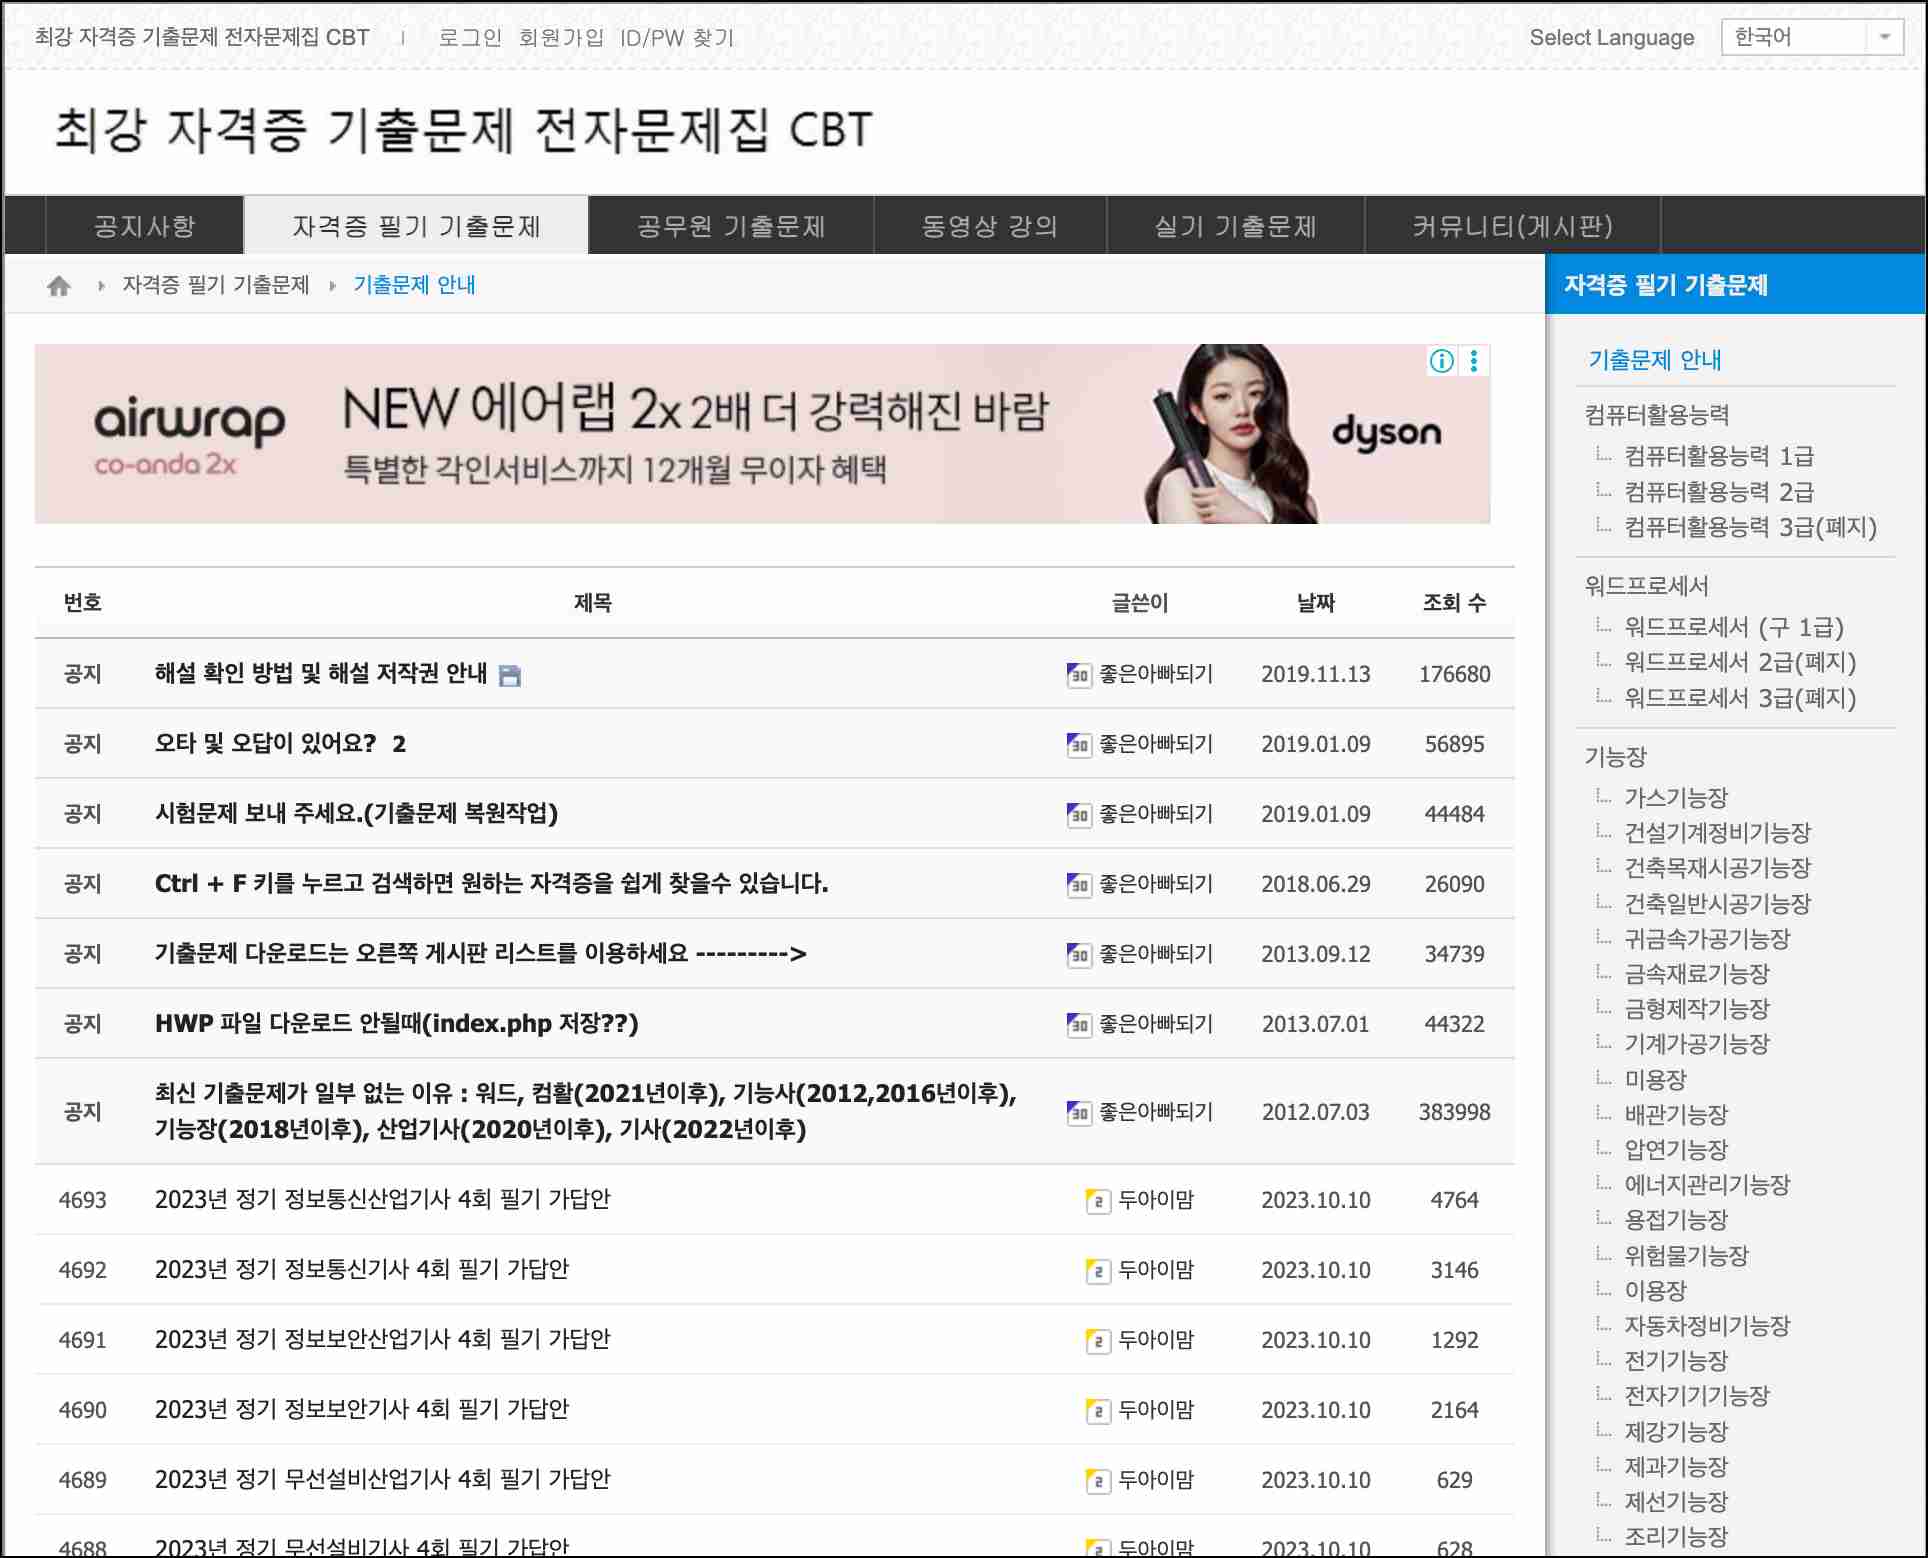Viewport: 1928px width, 1558px height.
Task: Click author icon beside 두아이맘 on post 4693
Action: [1097, 1201]
